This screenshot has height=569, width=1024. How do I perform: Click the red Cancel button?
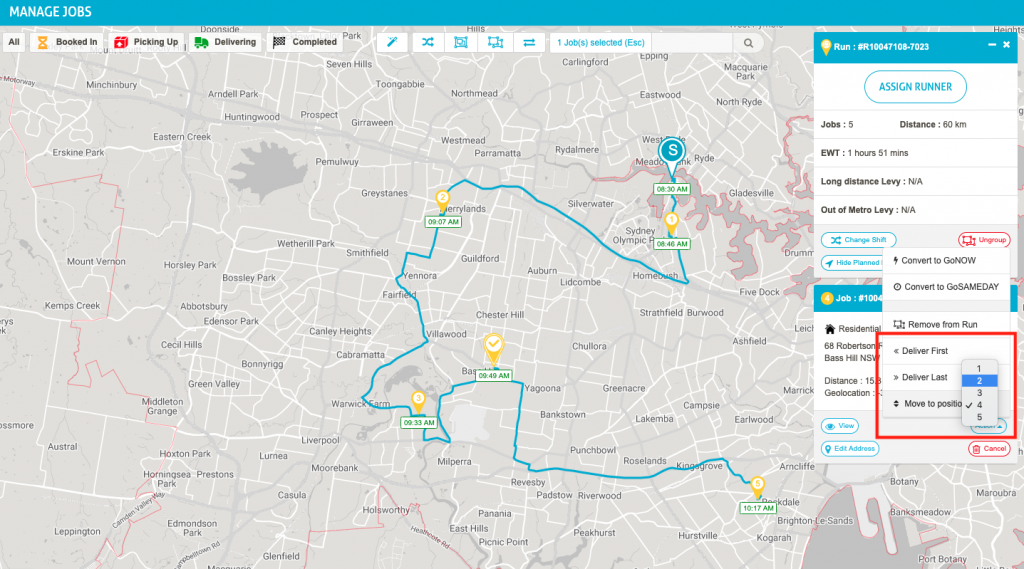[x=989, y=449]
